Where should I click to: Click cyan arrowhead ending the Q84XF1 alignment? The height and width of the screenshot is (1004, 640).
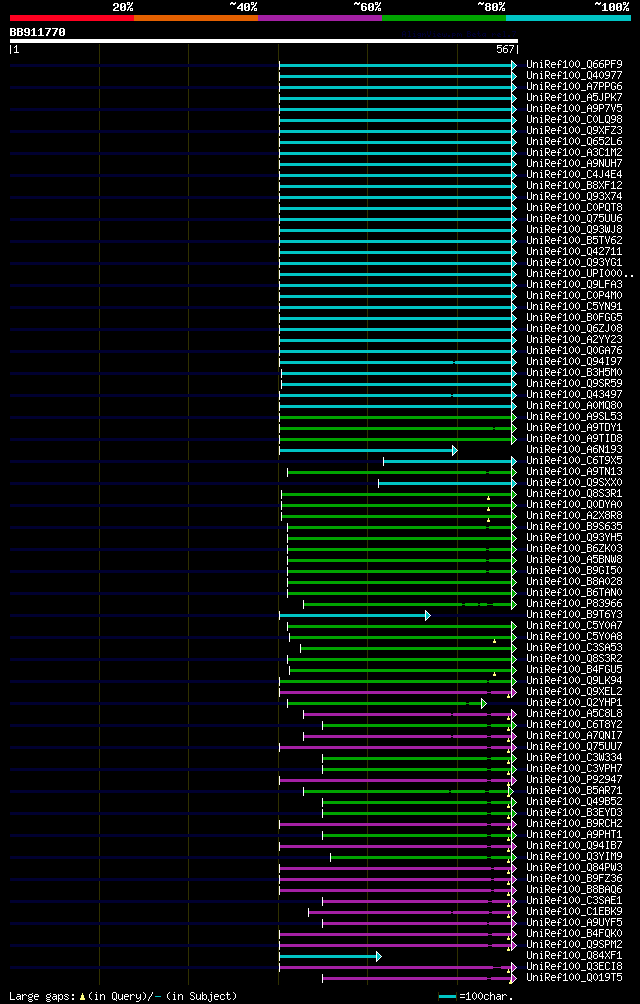(x=379, y=956)
